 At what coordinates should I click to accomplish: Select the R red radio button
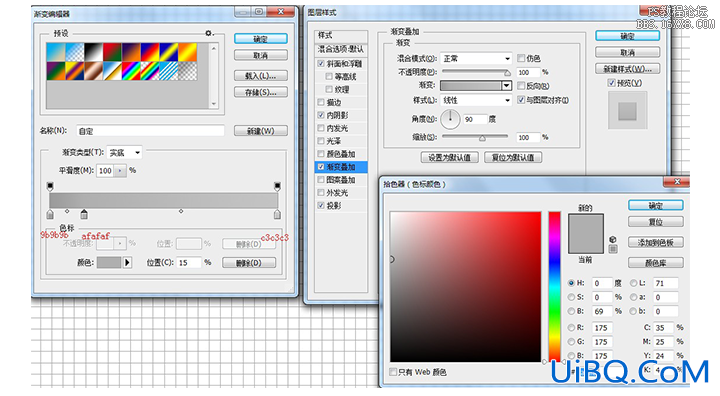coord(571,328)
